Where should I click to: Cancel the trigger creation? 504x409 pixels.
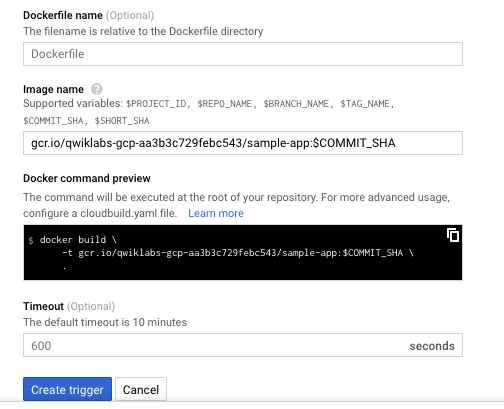pos(141,389)
